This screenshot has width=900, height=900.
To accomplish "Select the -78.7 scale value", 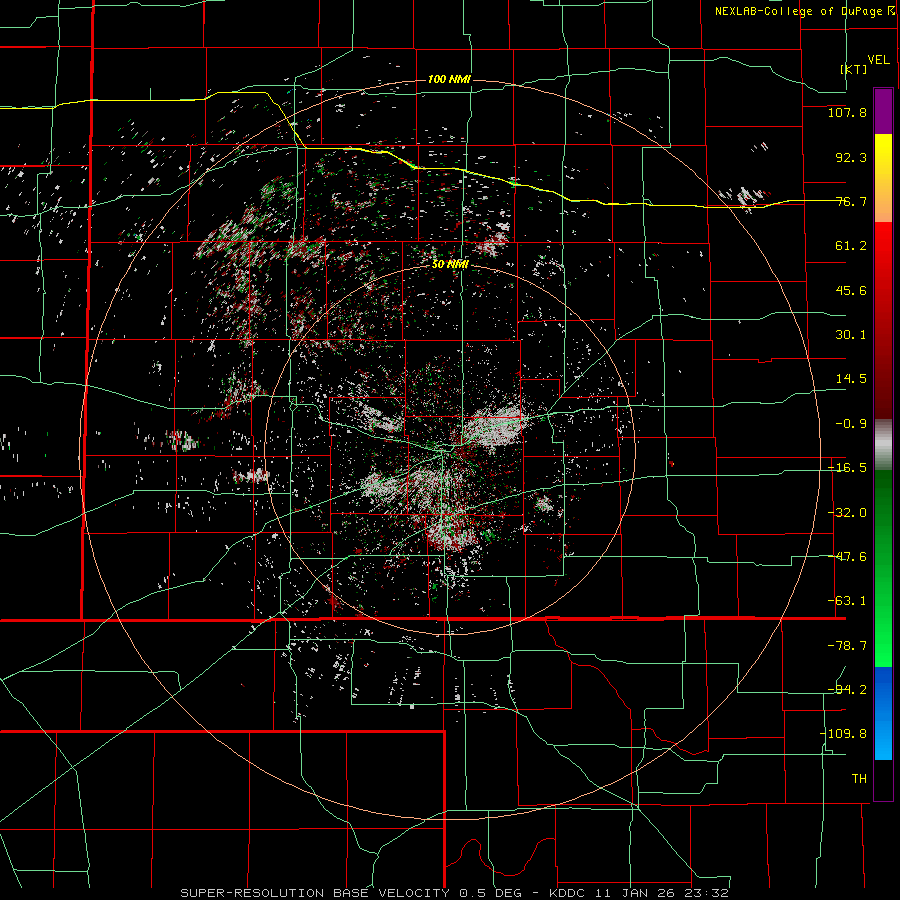I will point(847,646).
